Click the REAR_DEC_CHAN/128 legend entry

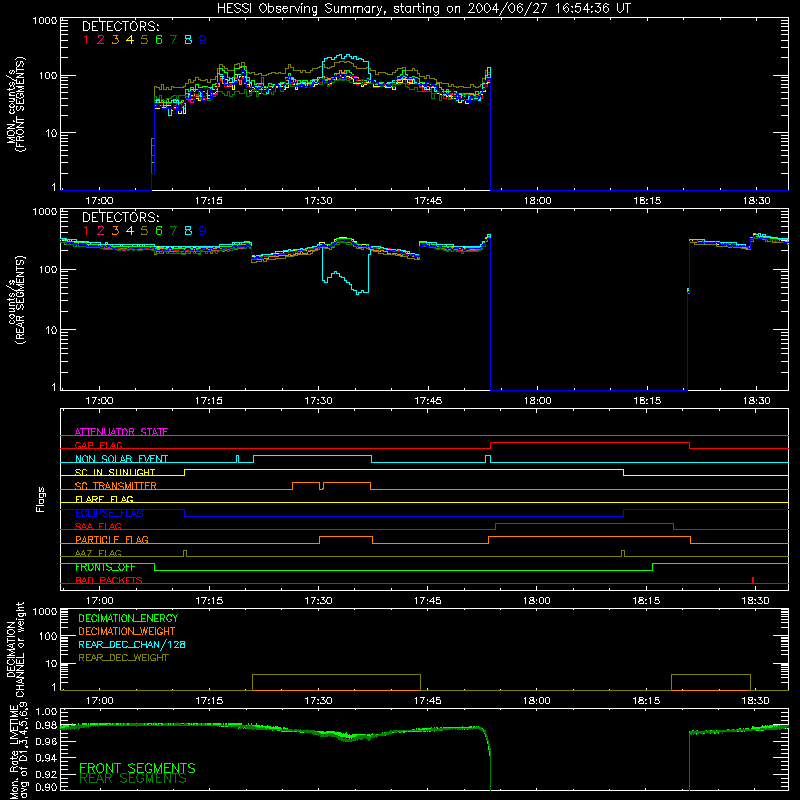(x=132, y=645)
